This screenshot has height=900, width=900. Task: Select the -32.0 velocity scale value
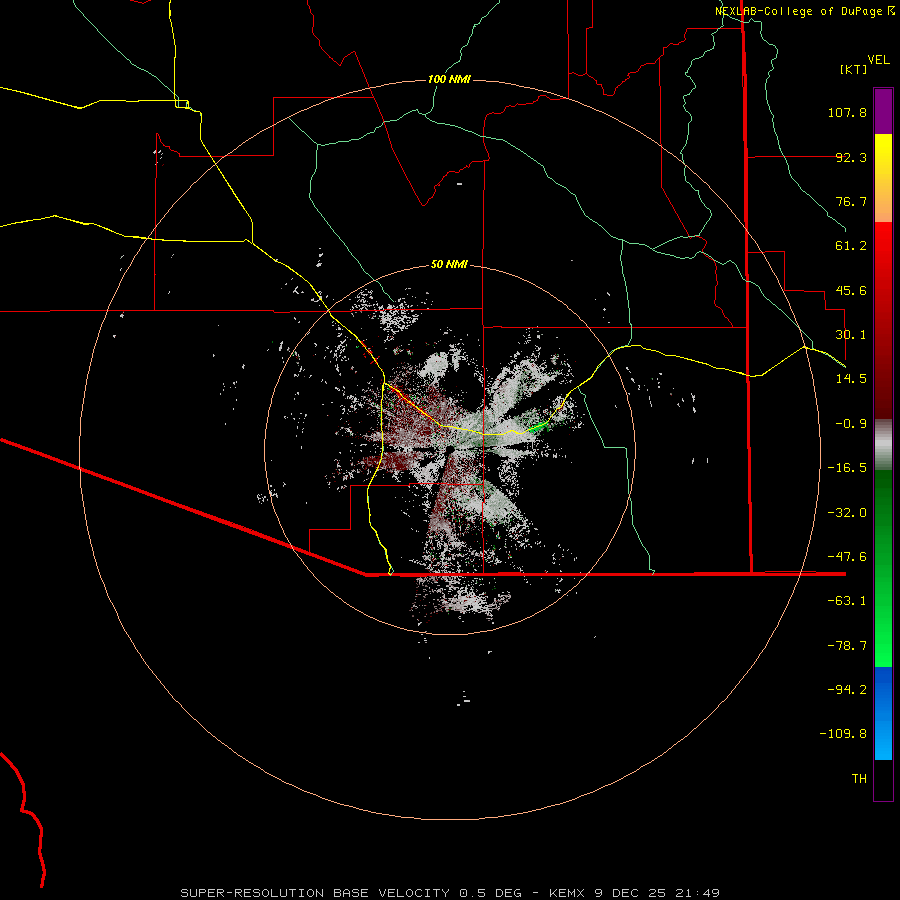847,513
